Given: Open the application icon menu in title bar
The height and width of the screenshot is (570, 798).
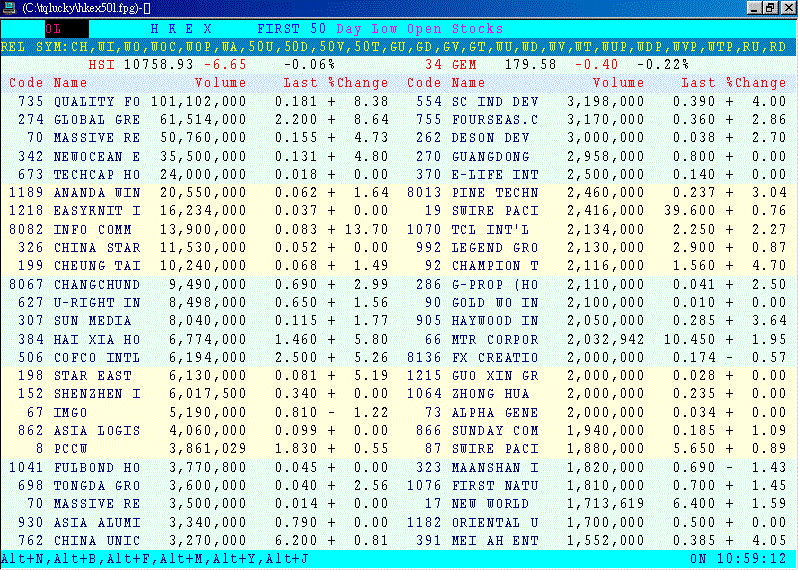Looking at the screenshot, I should 9,8.
